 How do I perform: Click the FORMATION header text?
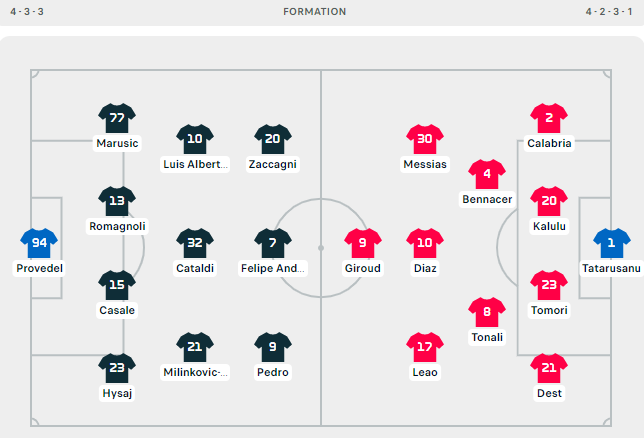coord(315,12)
